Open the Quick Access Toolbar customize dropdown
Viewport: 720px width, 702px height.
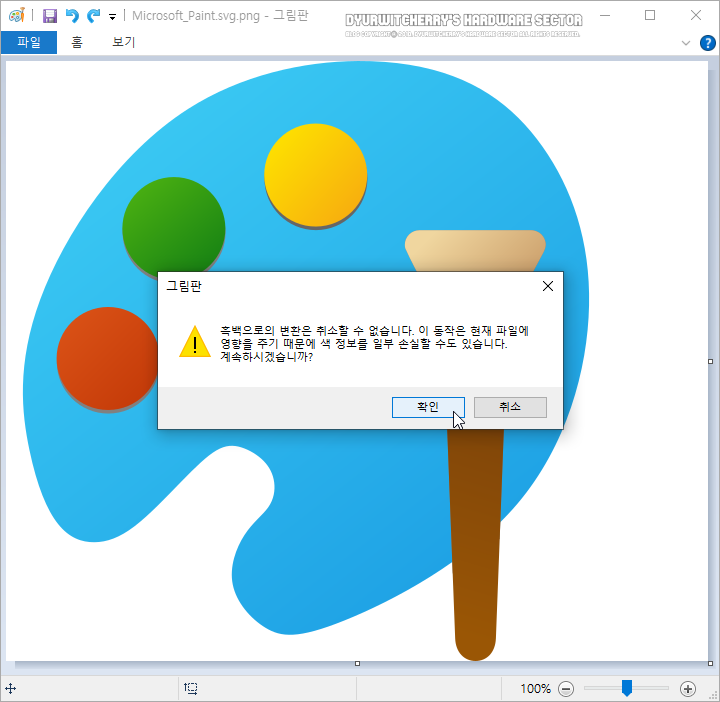coord(112,17)
